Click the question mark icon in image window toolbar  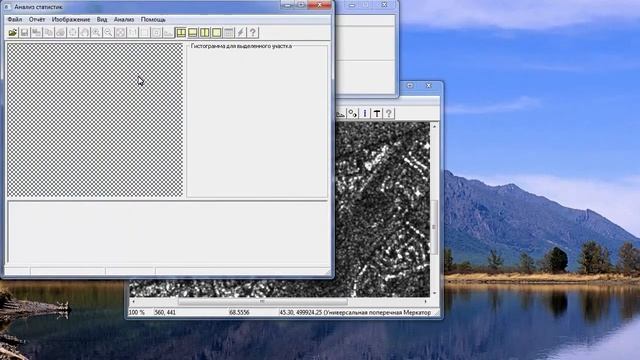click(389, 113)
